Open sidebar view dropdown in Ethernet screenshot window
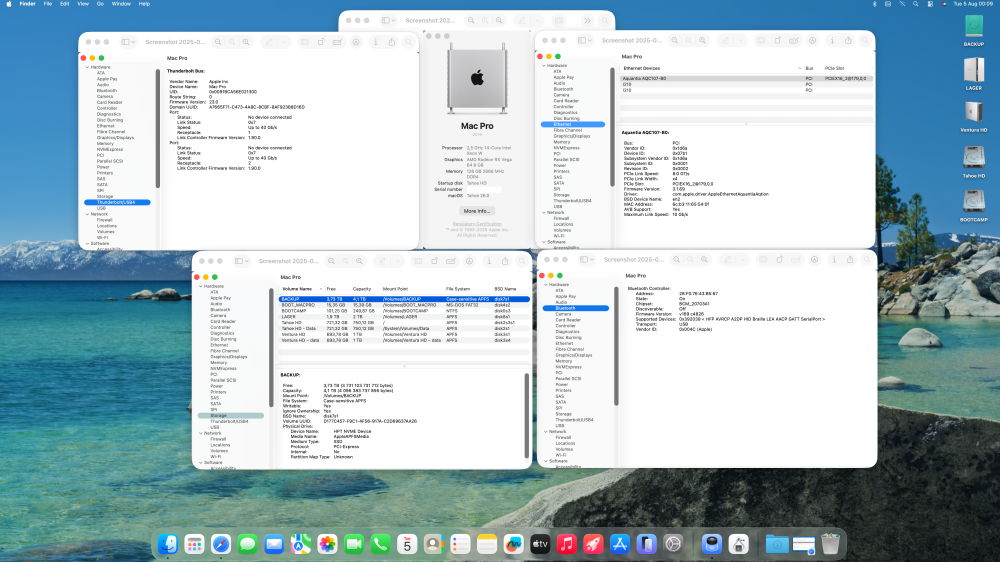The height and width of the screenshot is (562, 1000). pos(585,41)
